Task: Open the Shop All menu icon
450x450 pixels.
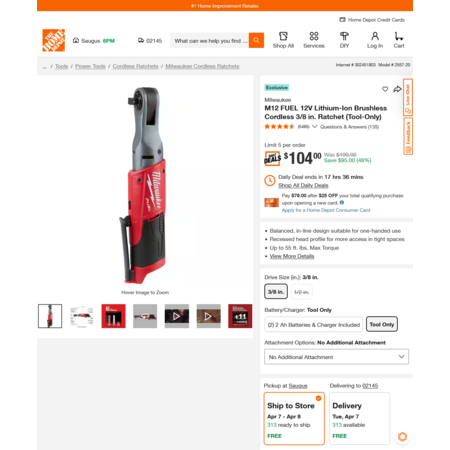Action: [x=283, y=40]
